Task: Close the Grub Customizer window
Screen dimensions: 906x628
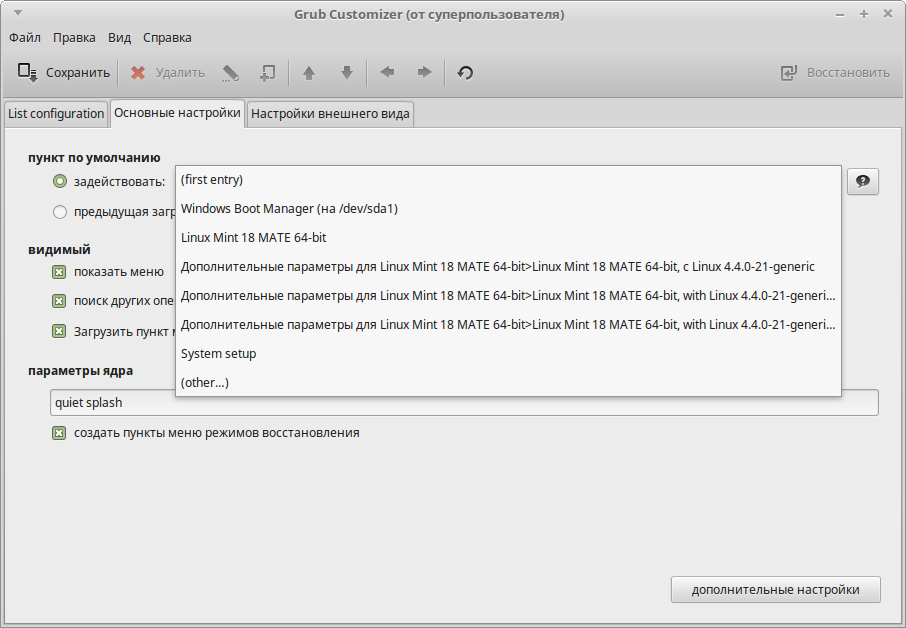Action: pos(888,14)
